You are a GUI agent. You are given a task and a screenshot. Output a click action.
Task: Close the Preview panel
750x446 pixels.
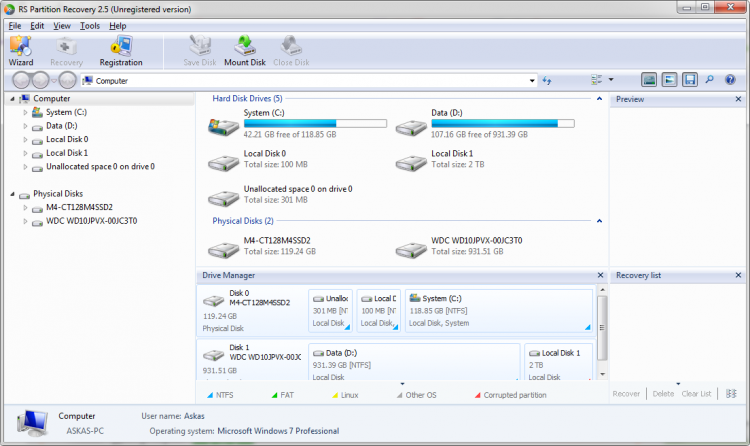tap(738, 99)
